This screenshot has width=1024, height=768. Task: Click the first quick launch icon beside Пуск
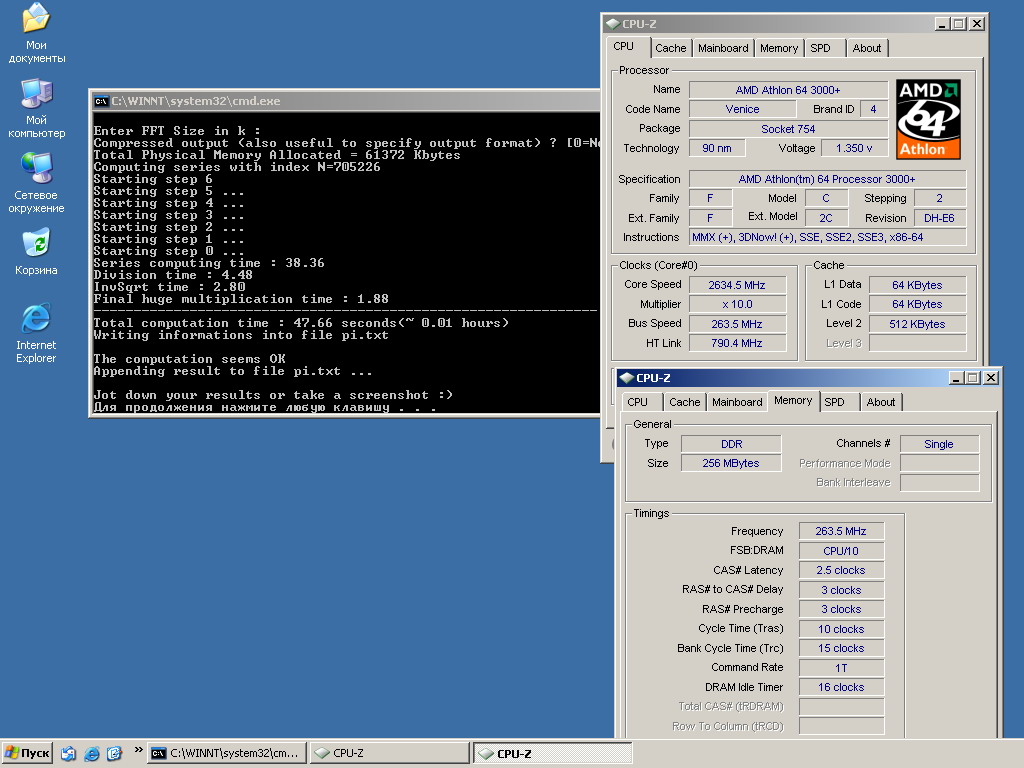pyautogui.click(x=68, y=753)
